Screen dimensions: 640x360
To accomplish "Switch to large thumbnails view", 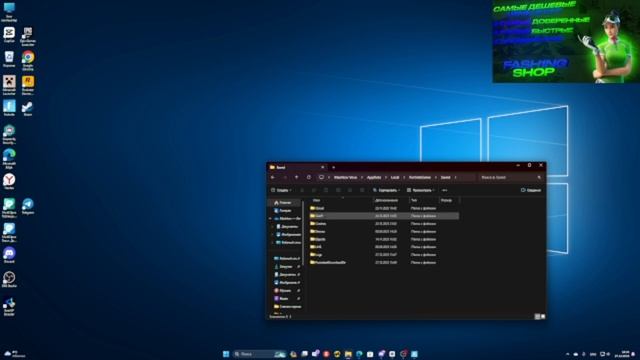I will click(x=543, y=316).
